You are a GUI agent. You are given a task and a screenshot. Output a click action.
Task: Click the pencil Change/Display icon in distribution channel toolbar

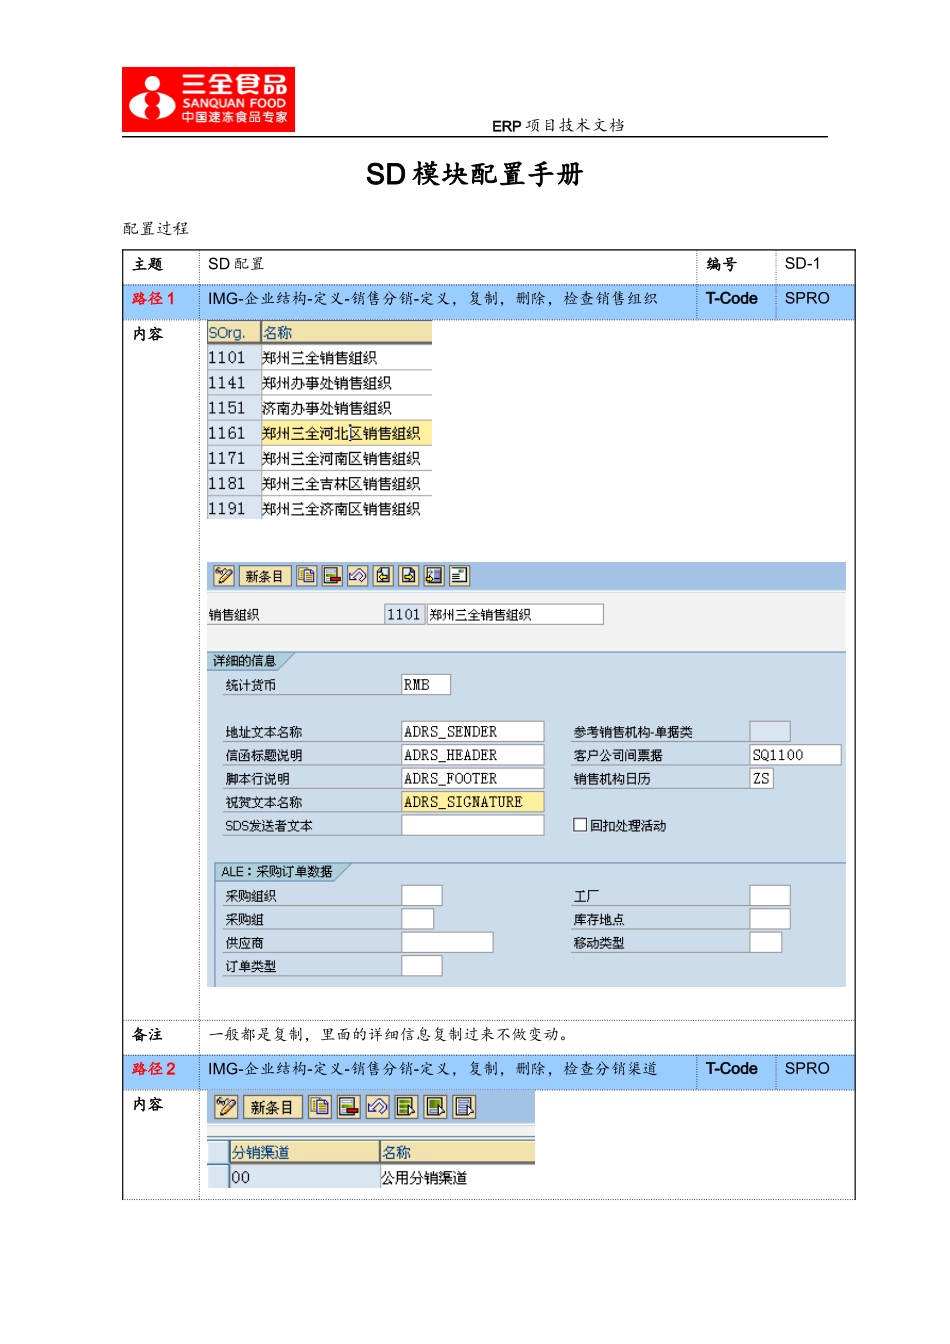click(226, 1107)
